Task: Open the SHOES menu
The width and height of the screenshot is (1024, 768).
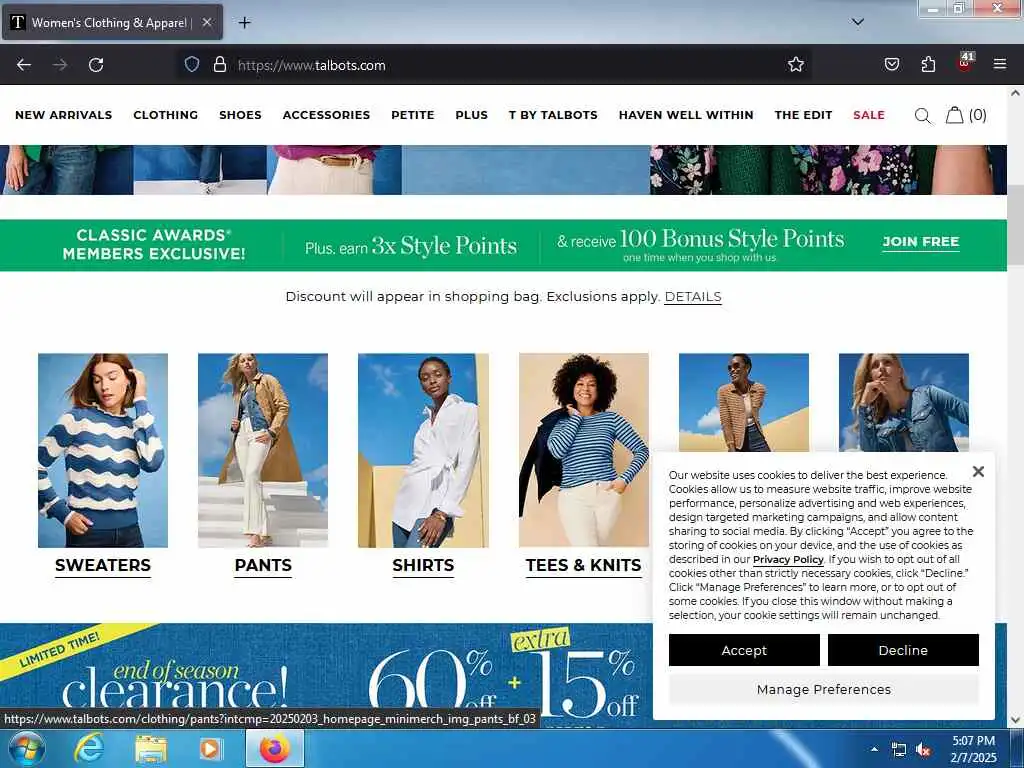Action: click(240, 115)
